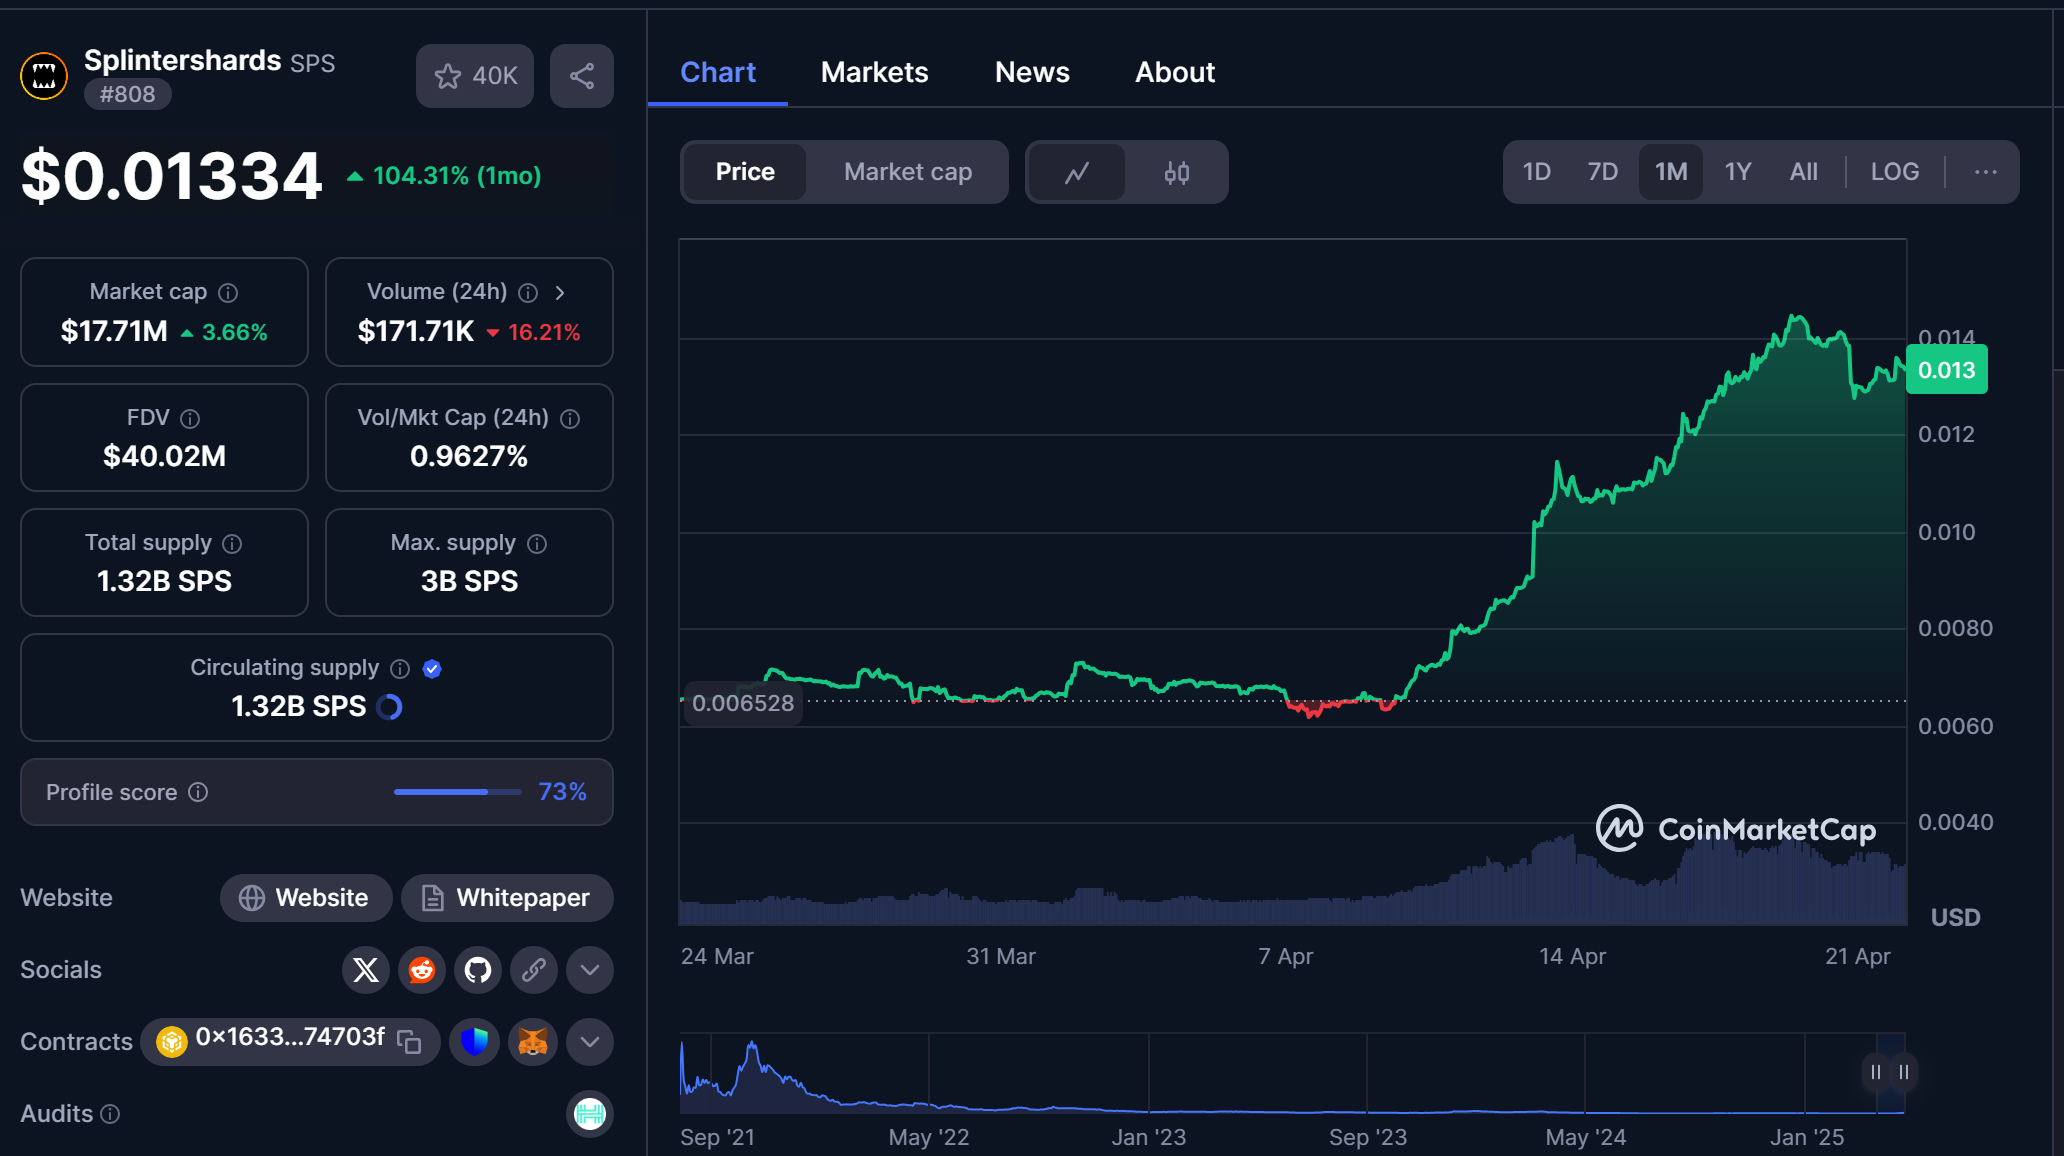Choose the line chart type
This screenshot has width=2064, height=1156.
click(x=1077, y=172)
